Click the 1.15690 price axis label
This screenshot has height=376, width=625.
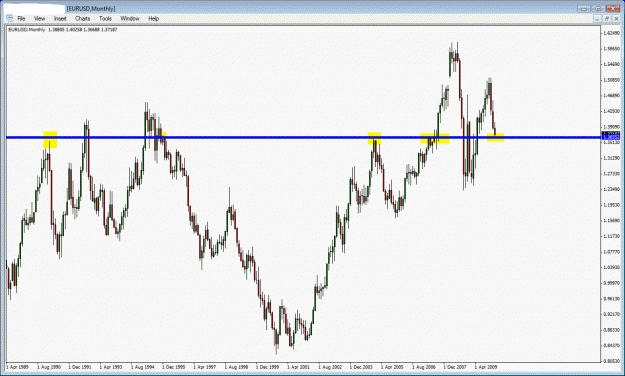point(612,220)
